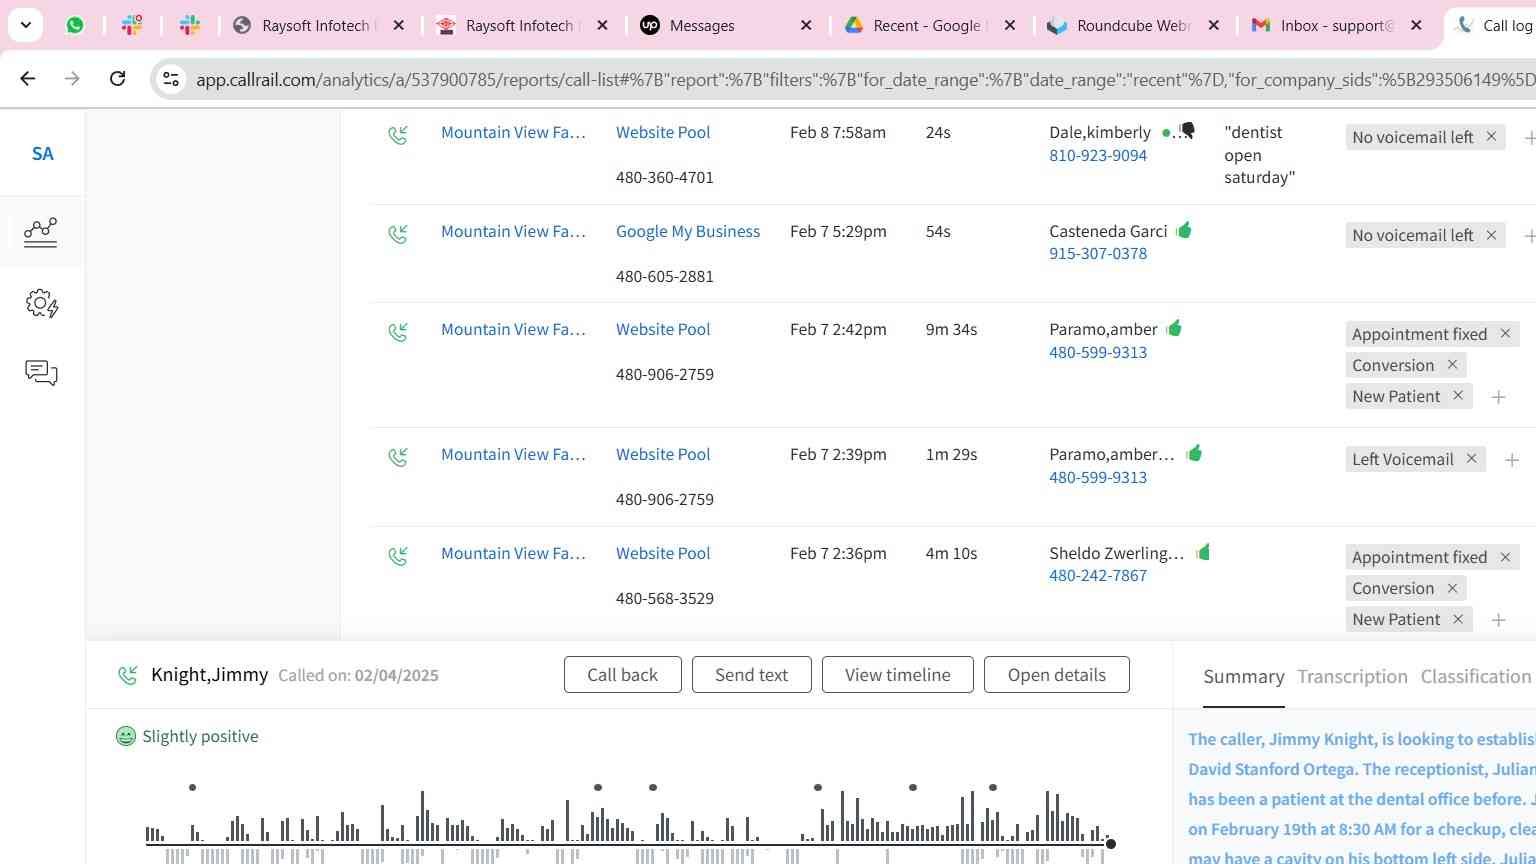Viewport: 1536px width, 864px height.
Task: Add a tag to Sheldo Zwerling call
Action: 1498,621
